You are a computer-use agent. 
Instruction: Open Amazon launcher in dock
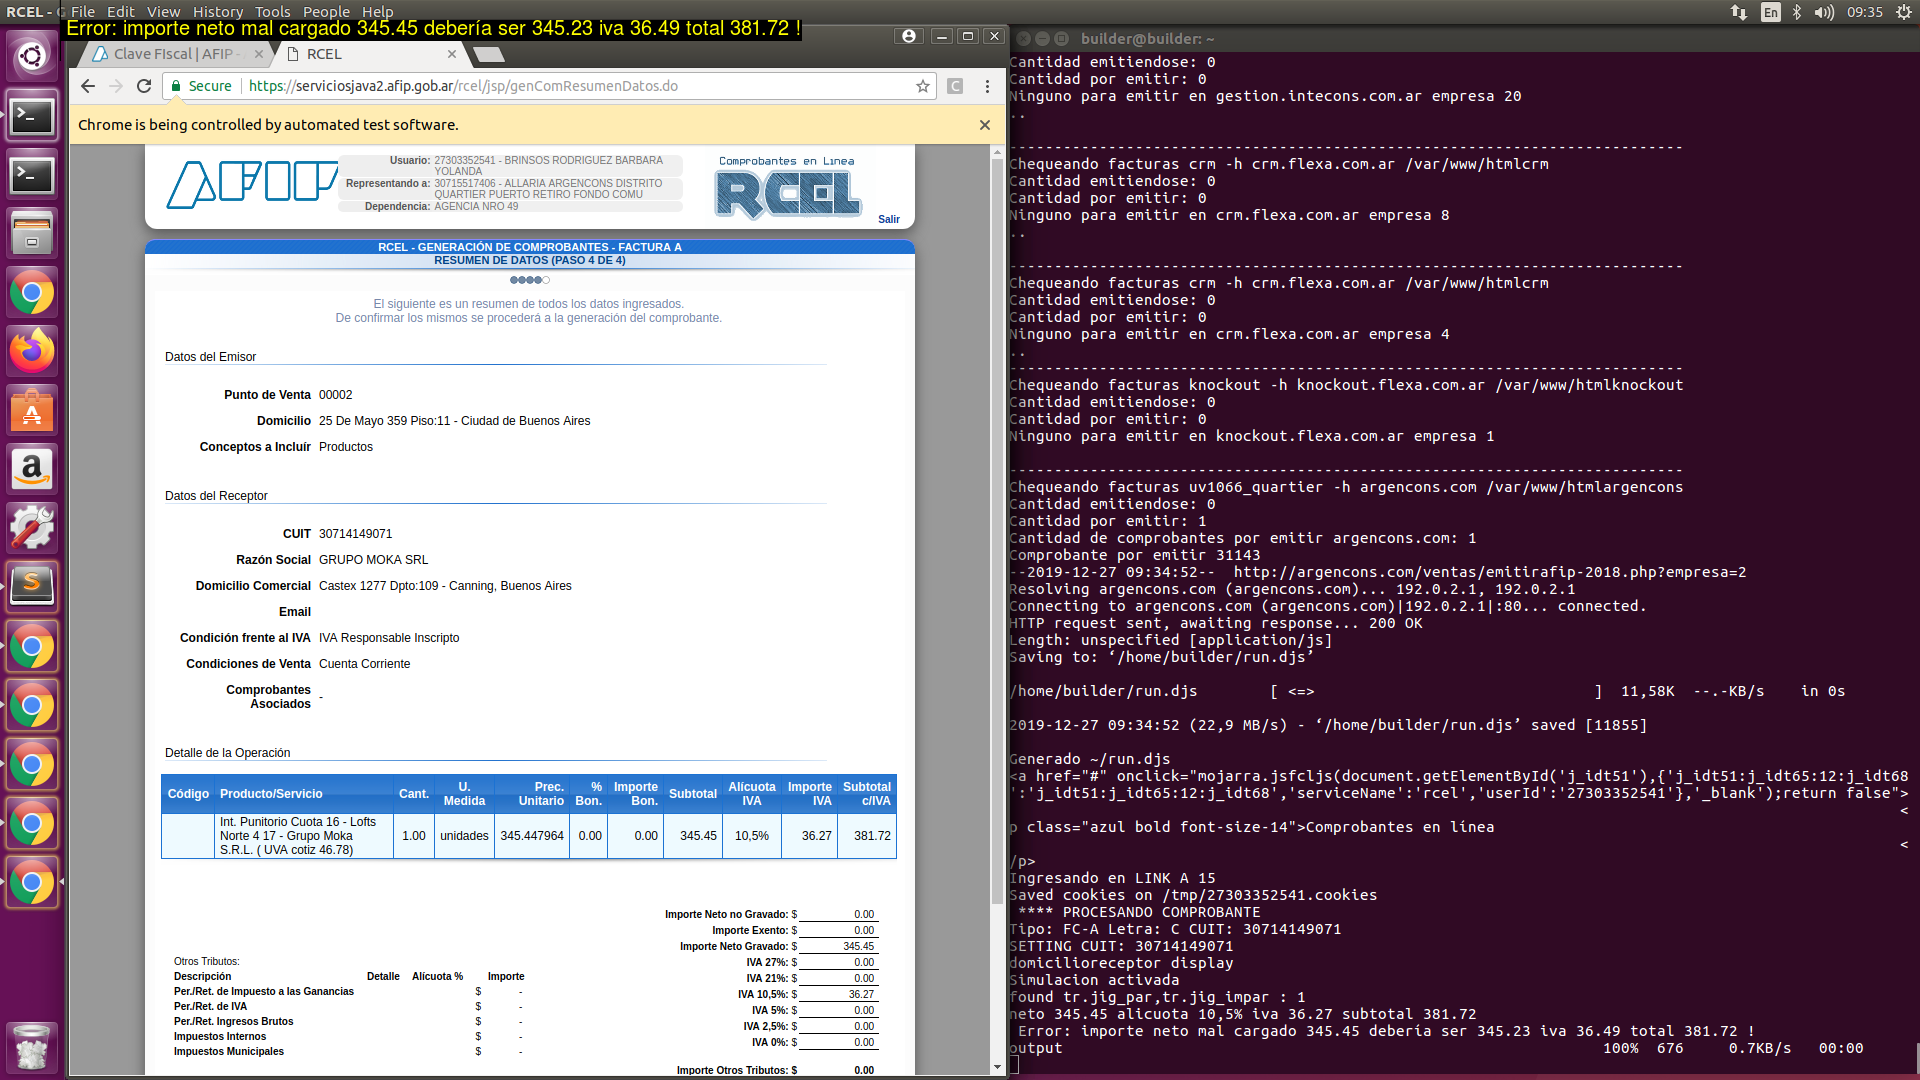pos(32,470)
